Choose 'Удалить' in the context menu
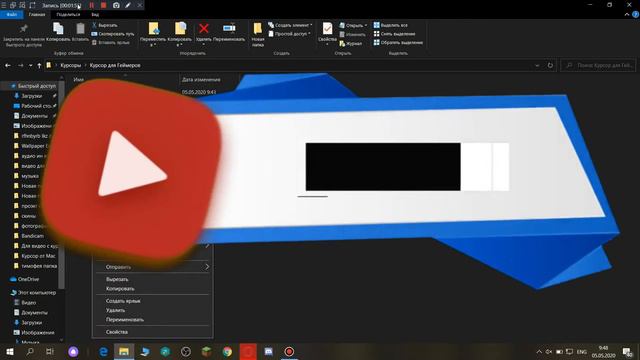 (x=116, y=310)
